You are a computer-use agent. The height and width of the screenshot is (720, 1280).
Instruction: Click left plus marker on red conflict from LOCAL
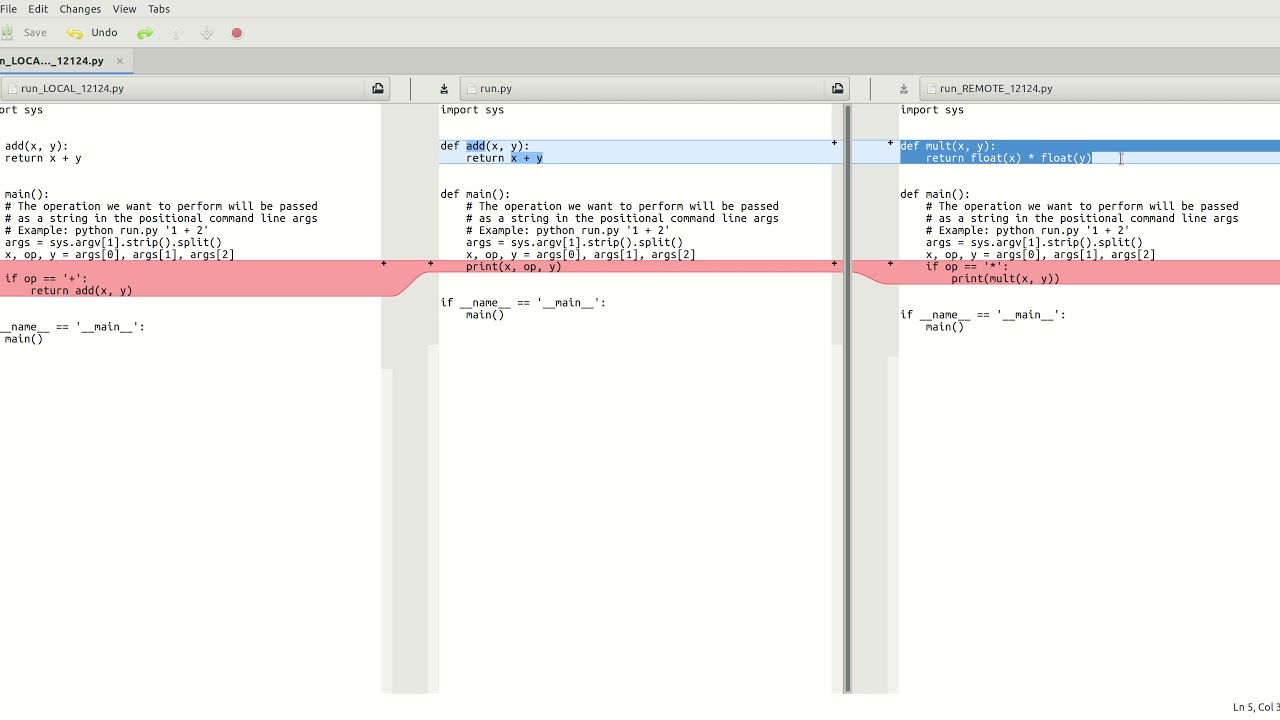(384, 264)
